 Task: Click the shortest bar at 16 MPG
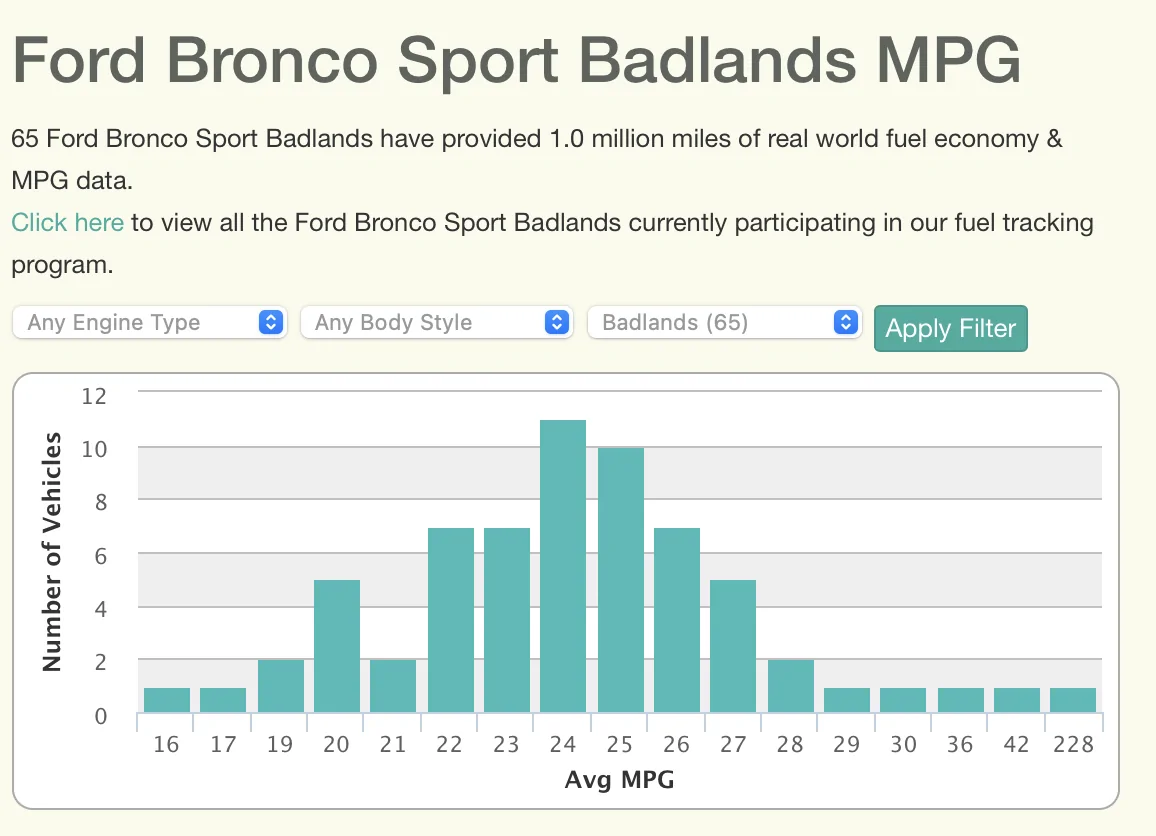[x=166, y=701]
